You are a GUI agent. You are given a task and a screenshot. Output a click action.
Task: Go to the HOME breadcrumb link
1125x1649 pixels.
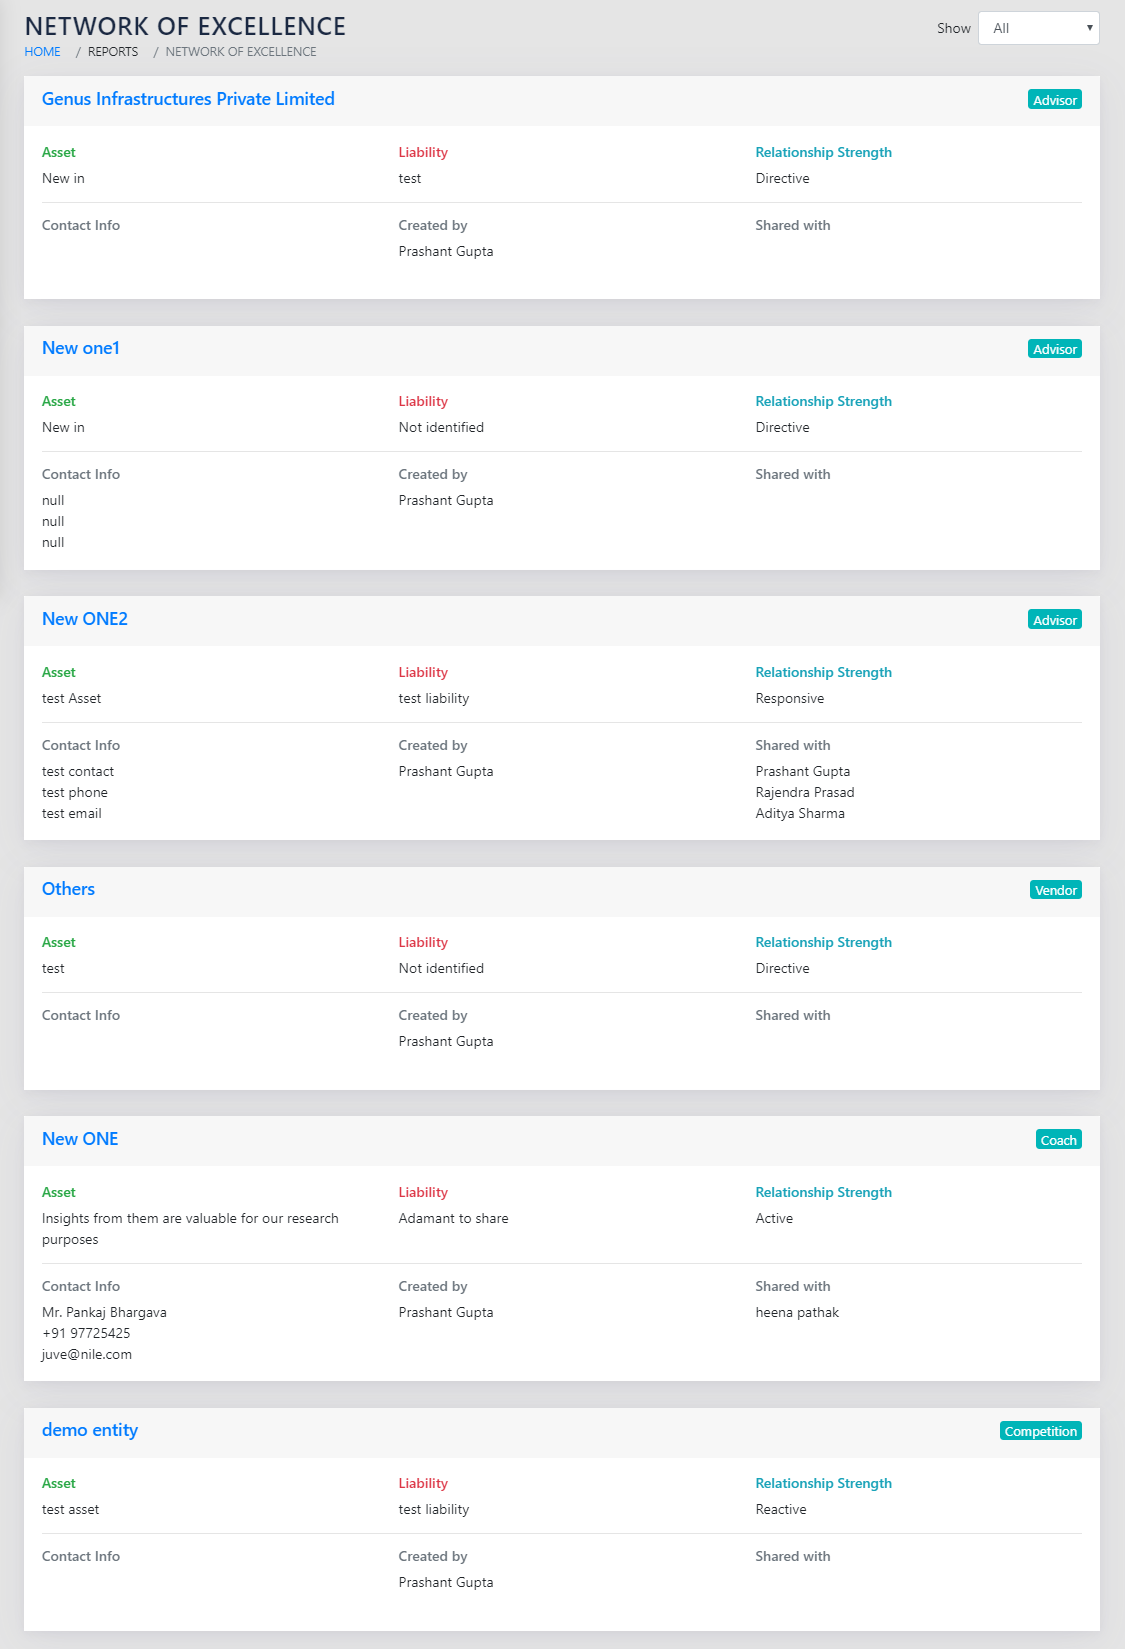click(x=42, y=52)
